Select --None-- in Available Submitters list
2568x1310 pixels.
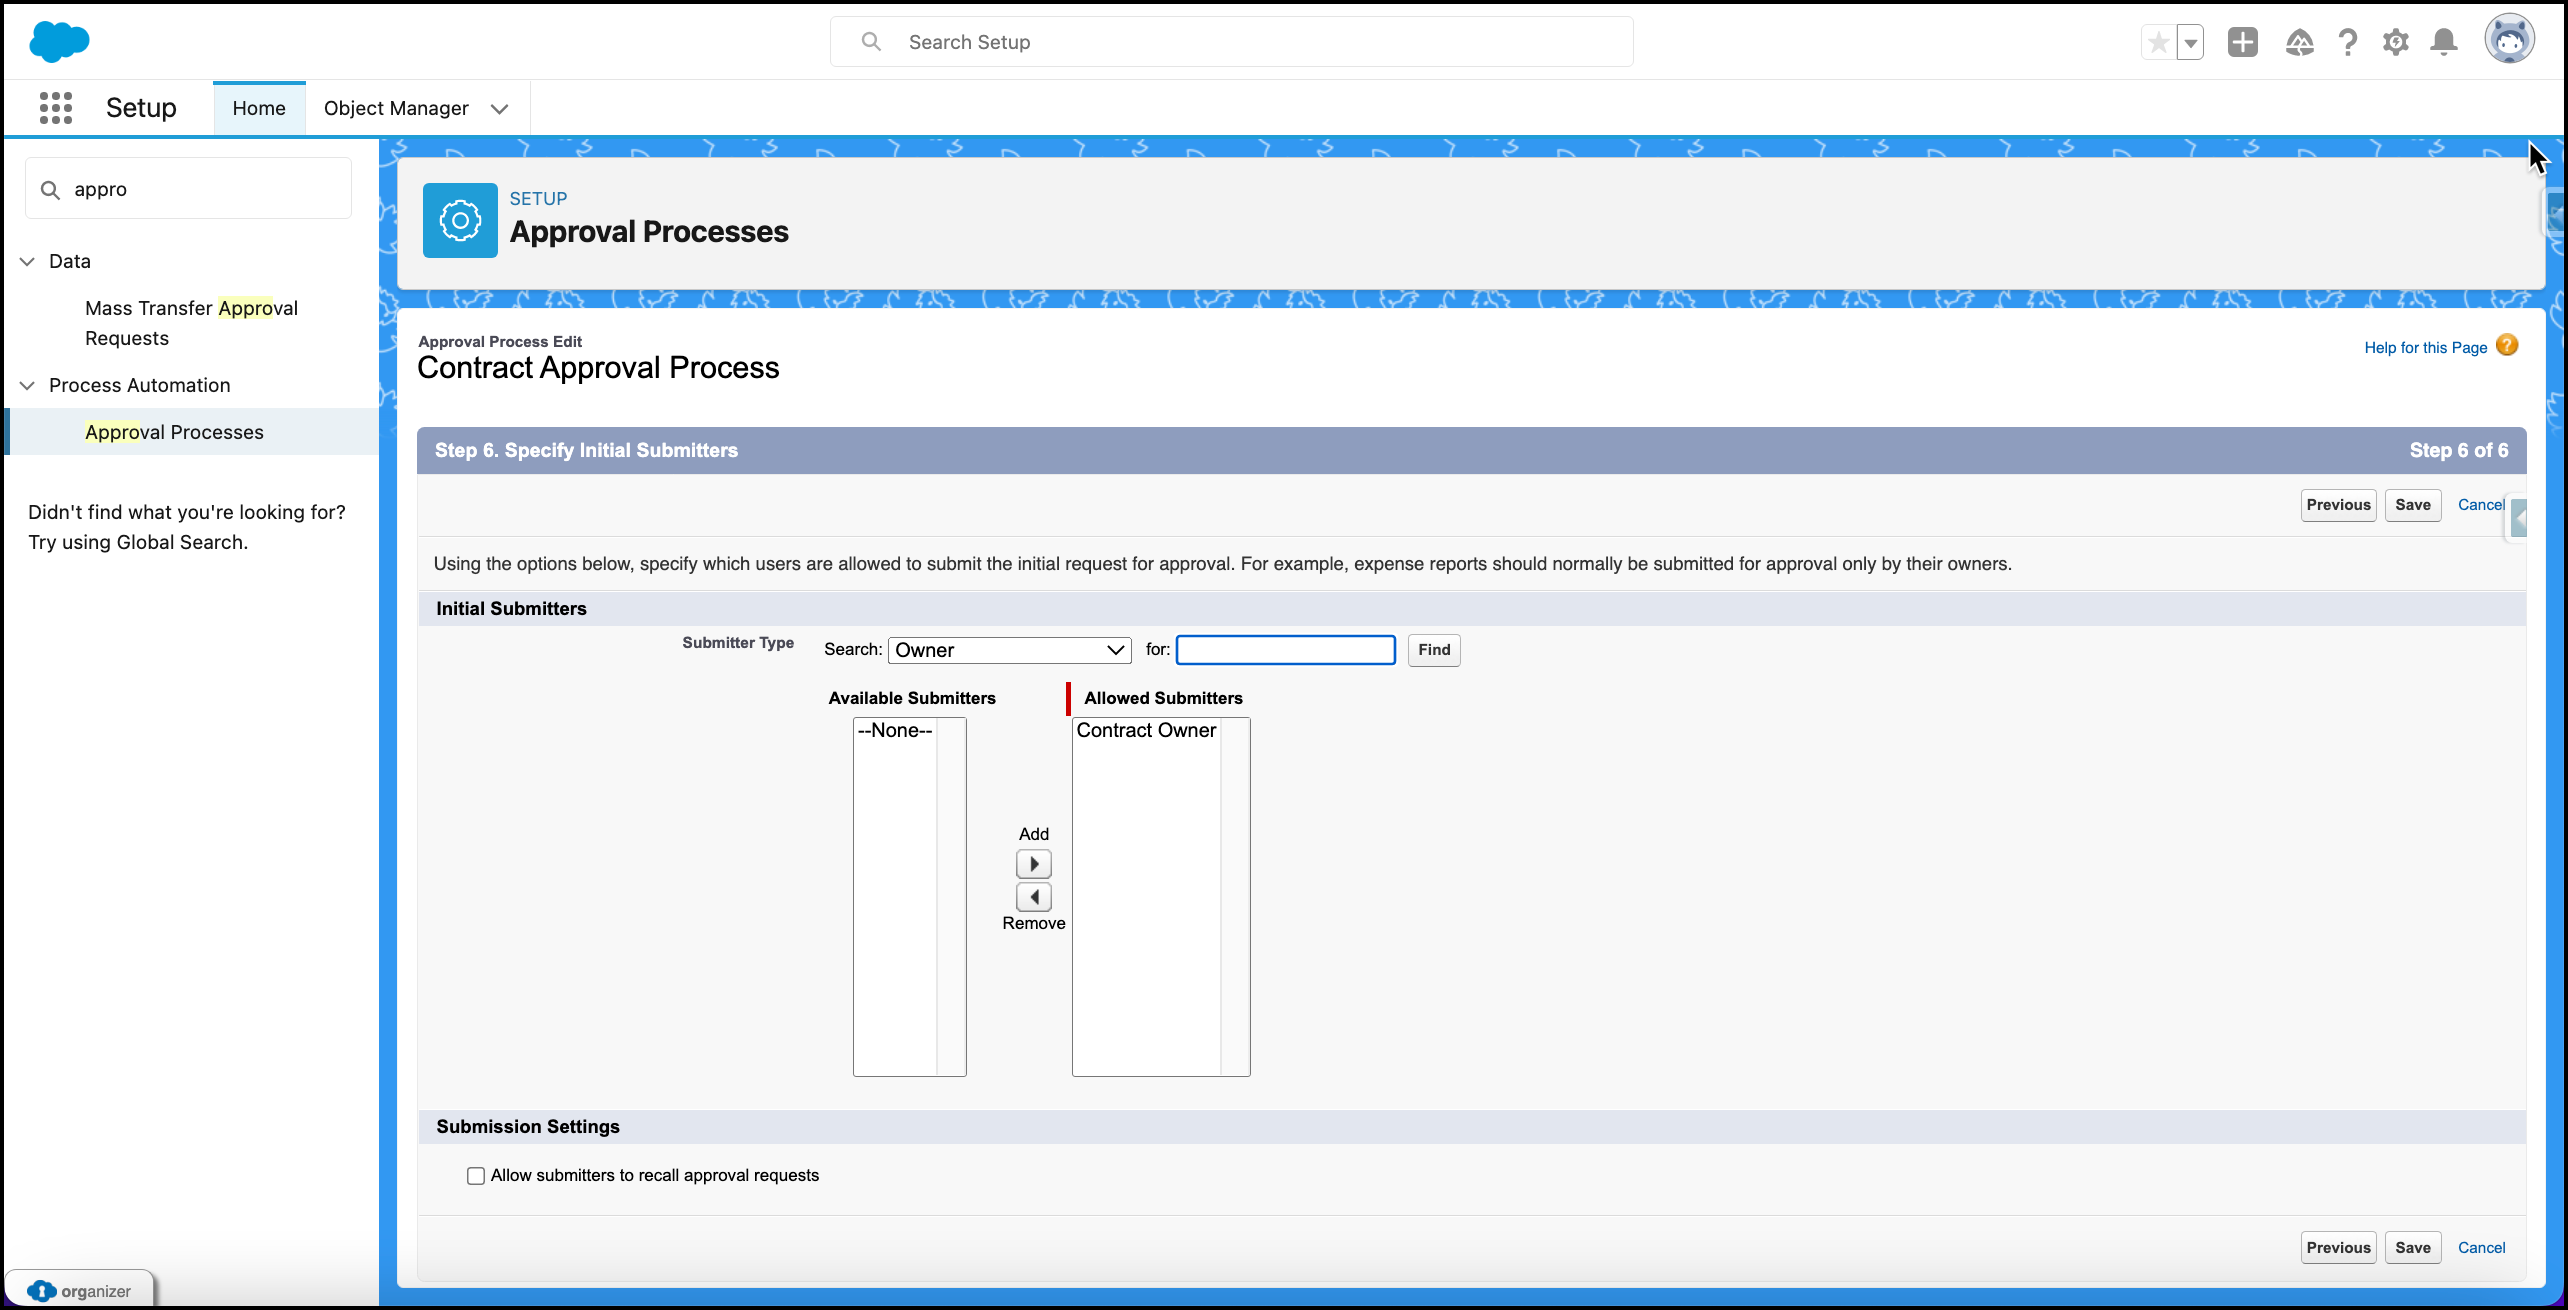[894, 730]
